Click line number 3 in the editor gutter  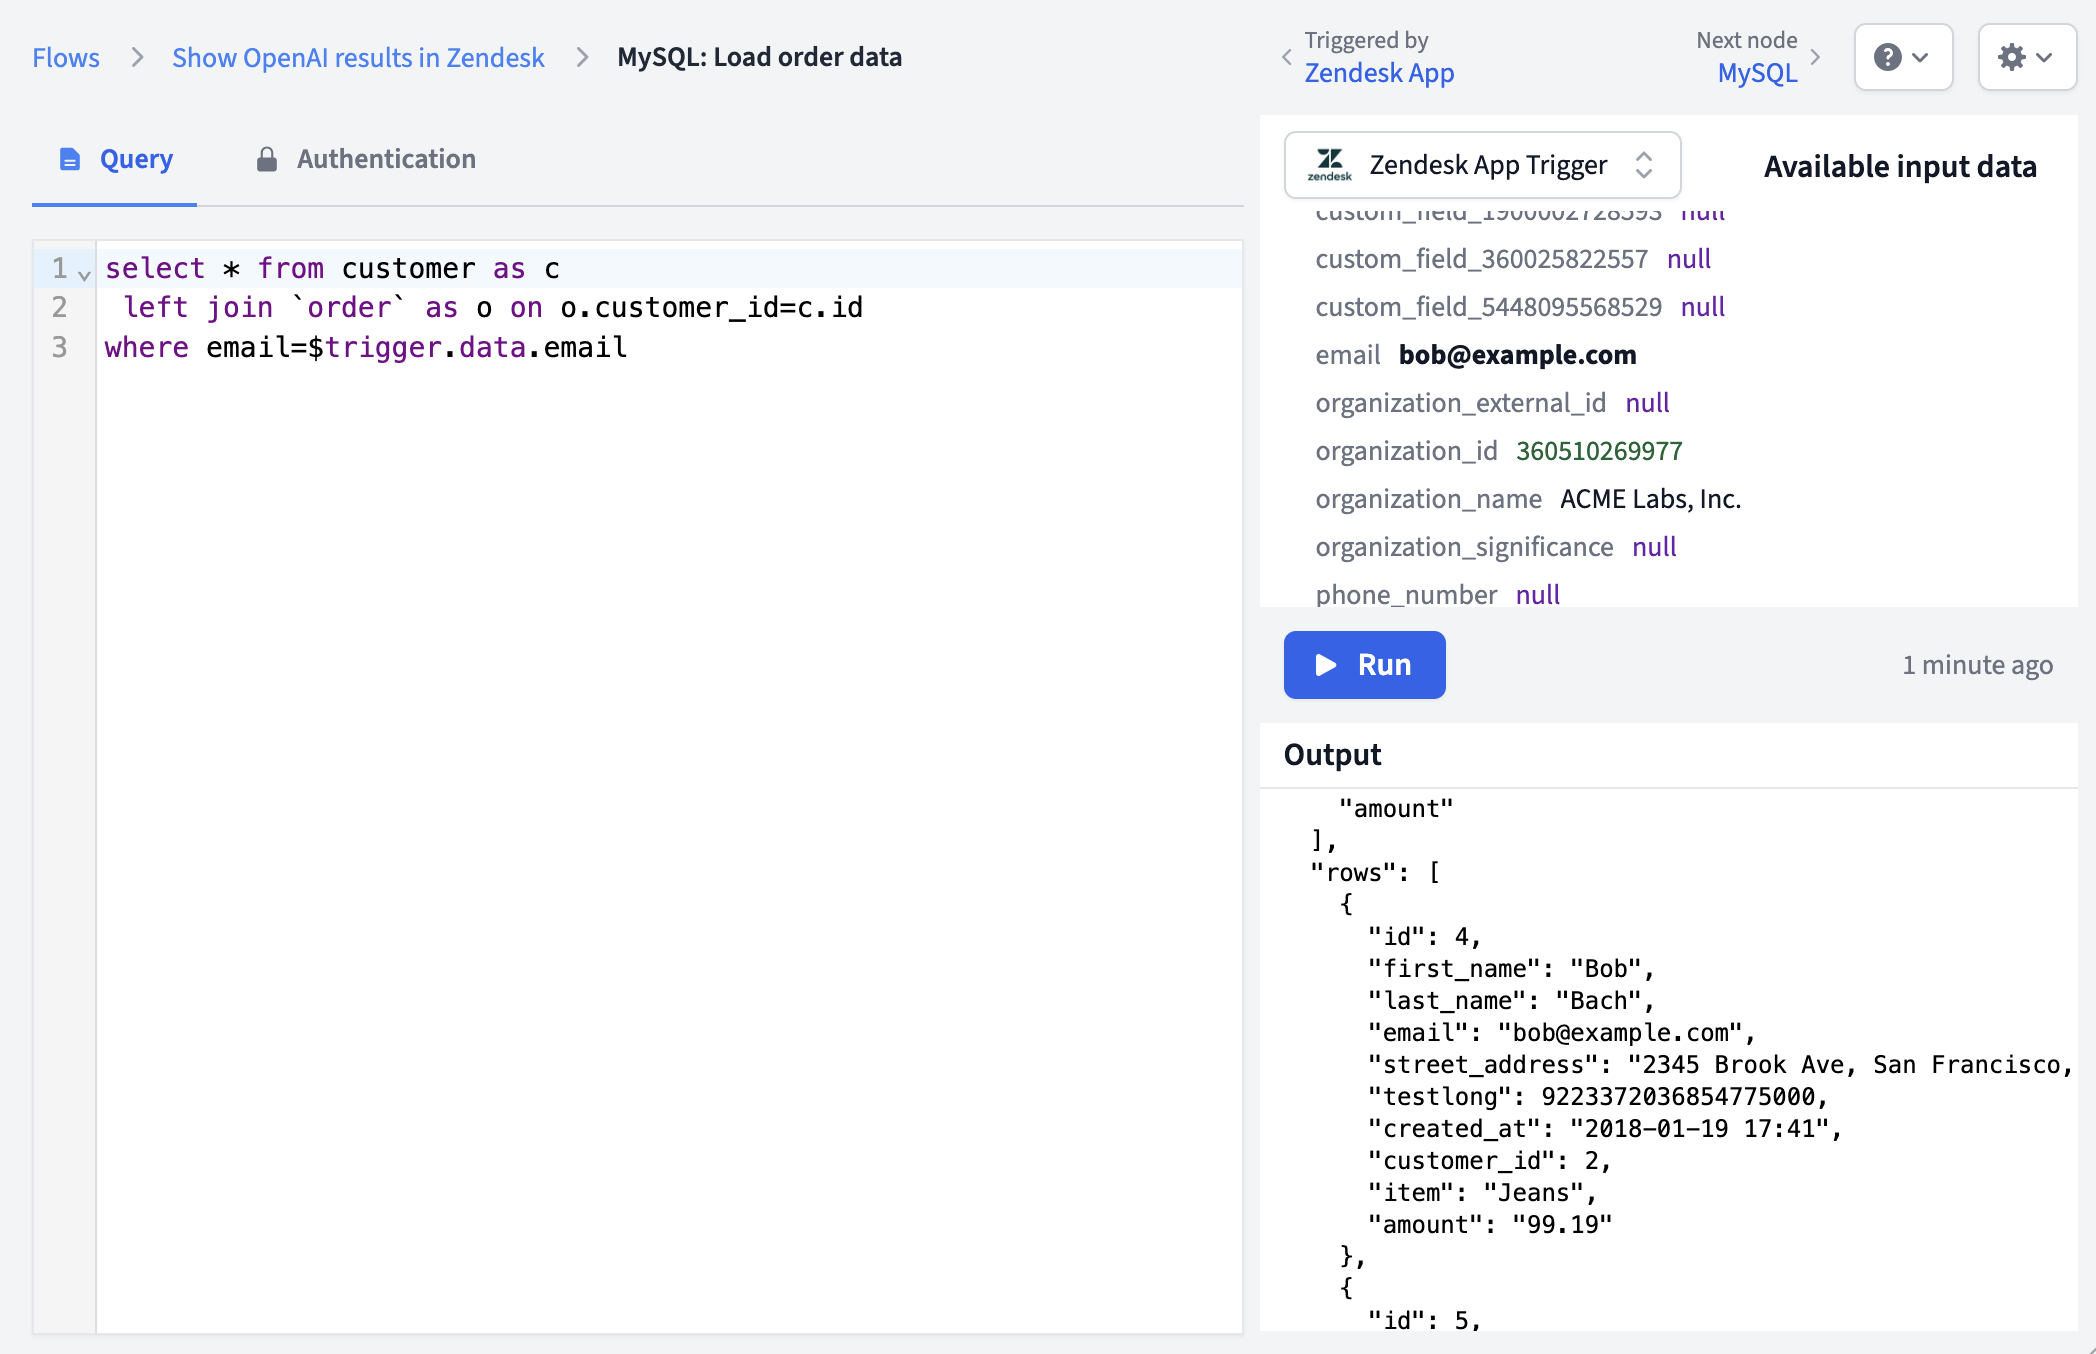click(x=59, y=347)
